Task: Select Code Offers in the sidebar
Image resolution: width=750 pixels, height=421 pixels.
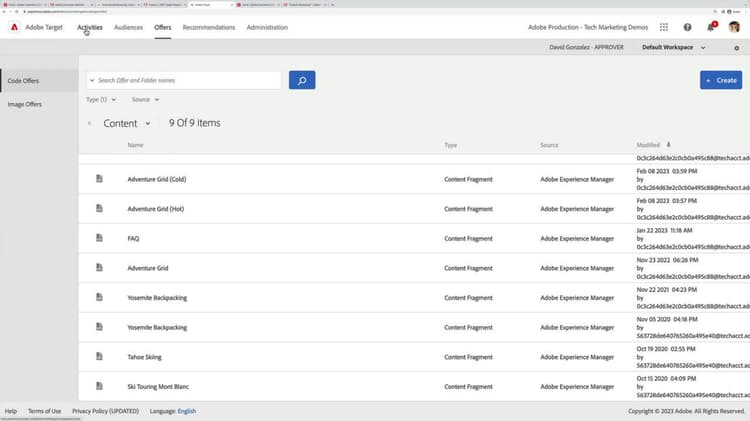Action: tap(39, 81)
